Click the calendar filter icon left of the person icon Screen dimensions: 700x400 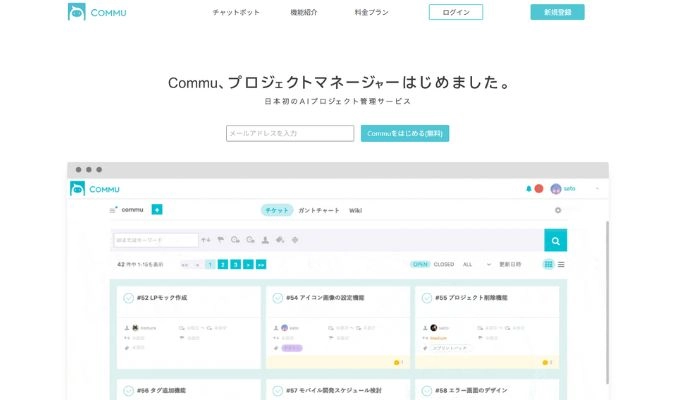tap(250, 240)
